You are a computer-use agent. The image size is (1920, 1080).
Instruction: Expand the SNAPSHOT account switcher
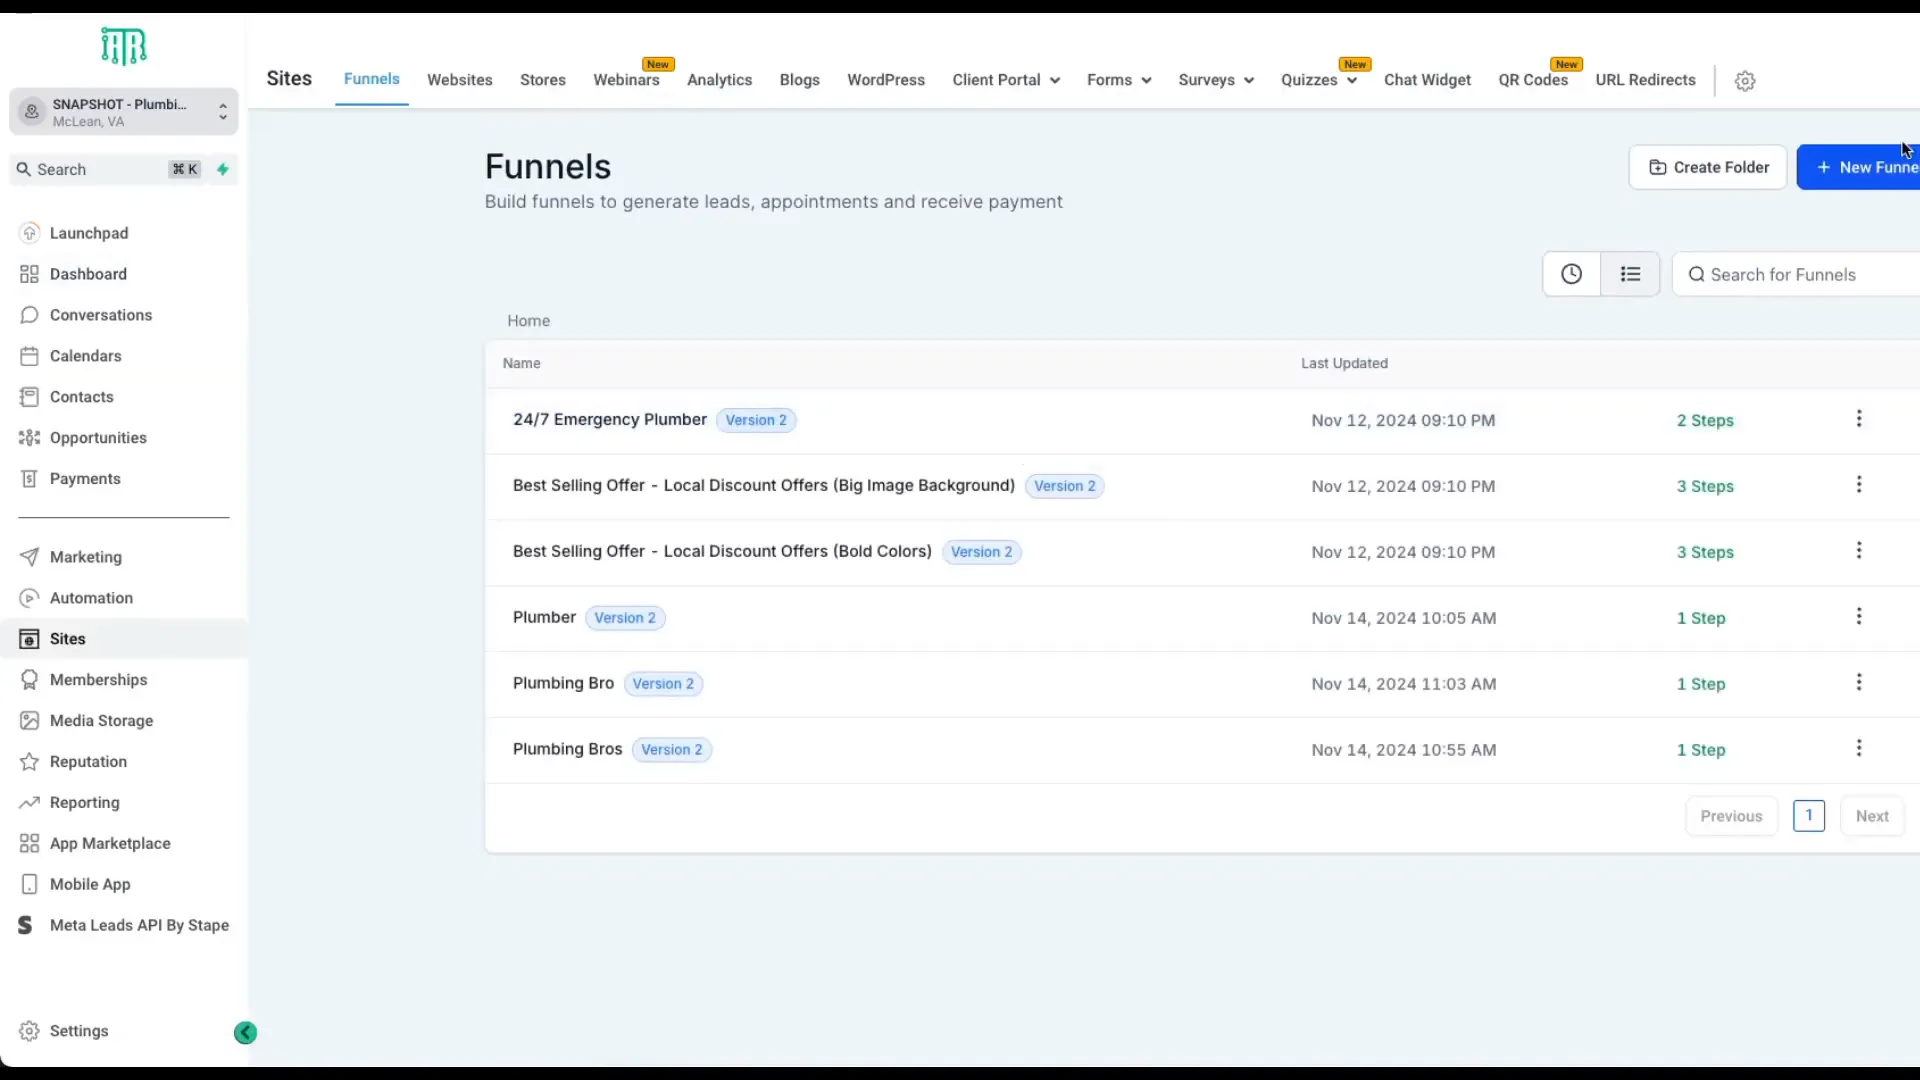pos(124,112)
